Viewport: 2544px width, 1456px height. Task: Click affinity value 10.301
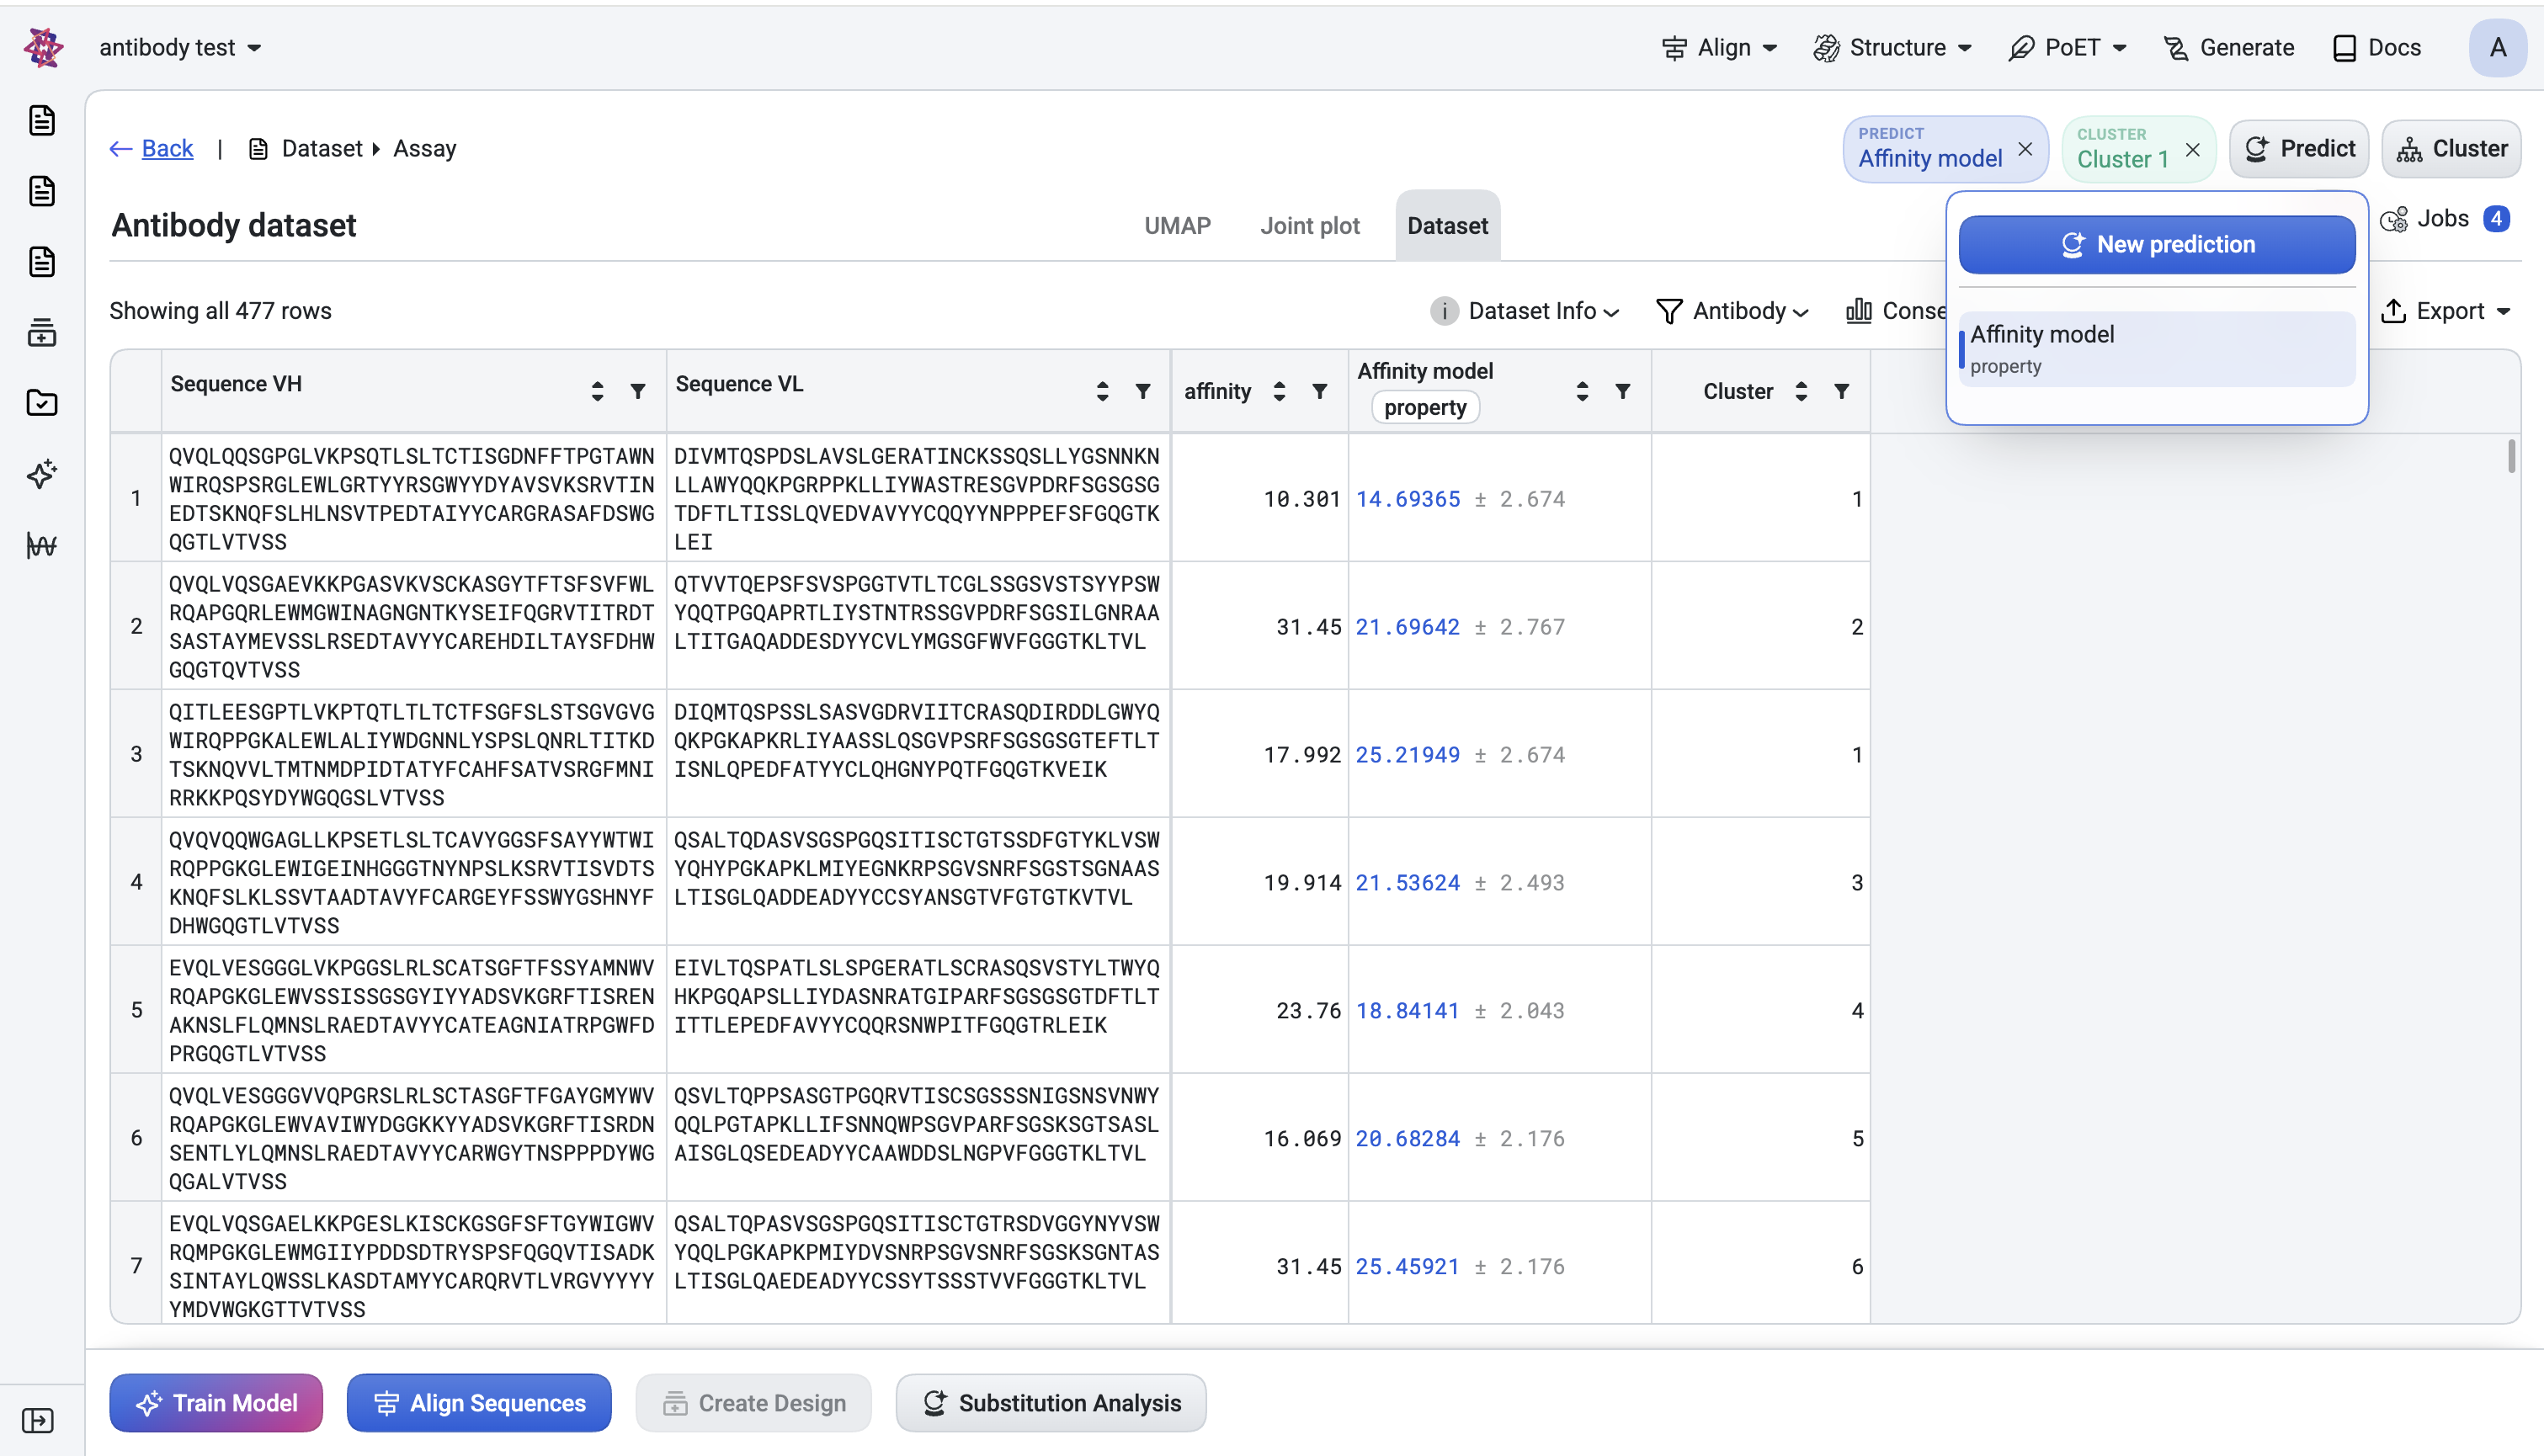(x=1302, y=499)
